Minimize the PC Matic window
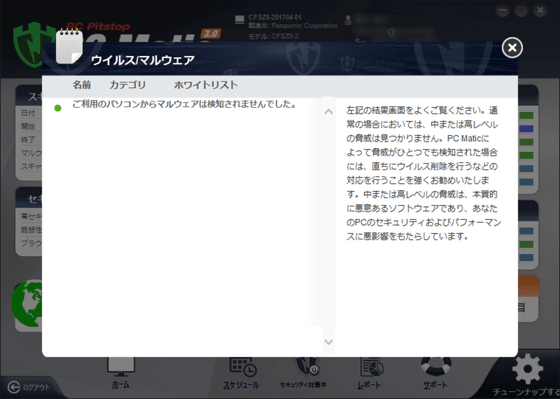Image resolution: width=560 pixels, height=399 pixels. coord(503,11)
